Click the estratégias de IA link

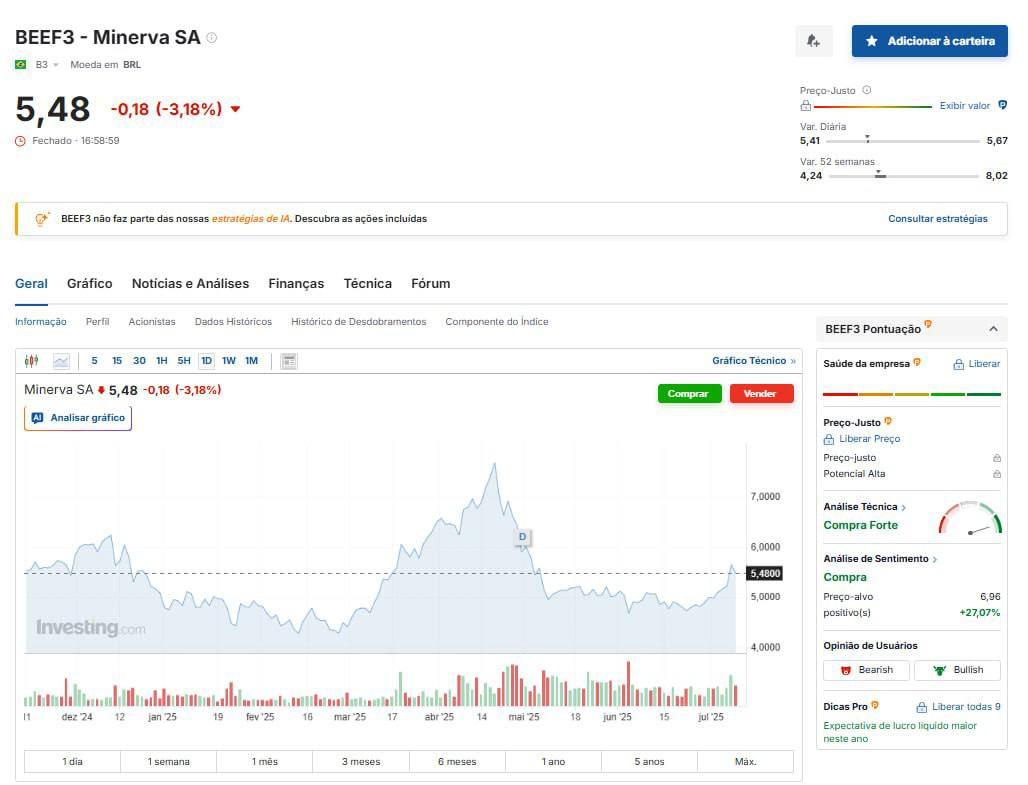[x=250, y=218]
